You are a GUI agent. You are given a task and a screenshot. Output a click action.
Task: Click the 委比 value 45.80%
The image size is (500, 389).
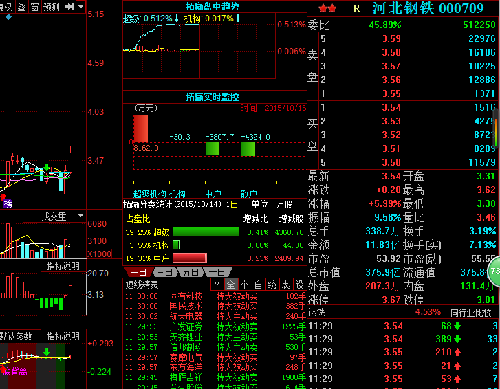pyautogui.click(x=385, y=24)
